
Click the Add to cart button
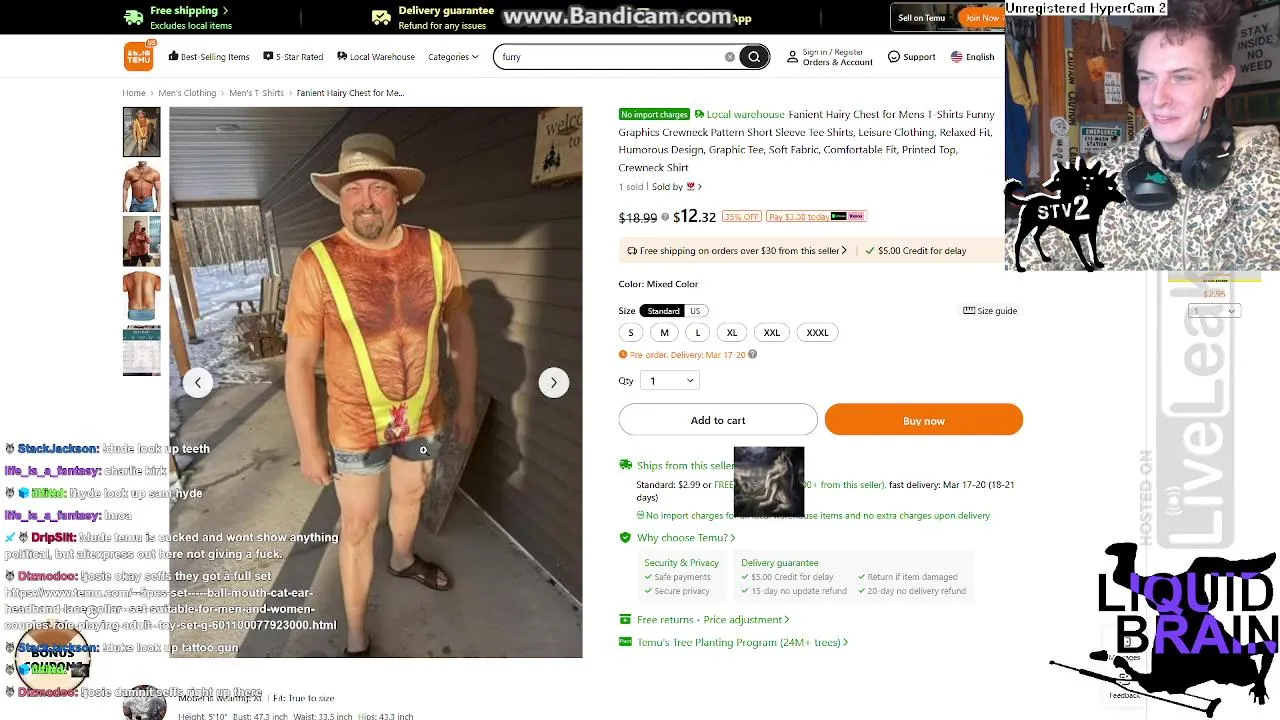[718, 420]
